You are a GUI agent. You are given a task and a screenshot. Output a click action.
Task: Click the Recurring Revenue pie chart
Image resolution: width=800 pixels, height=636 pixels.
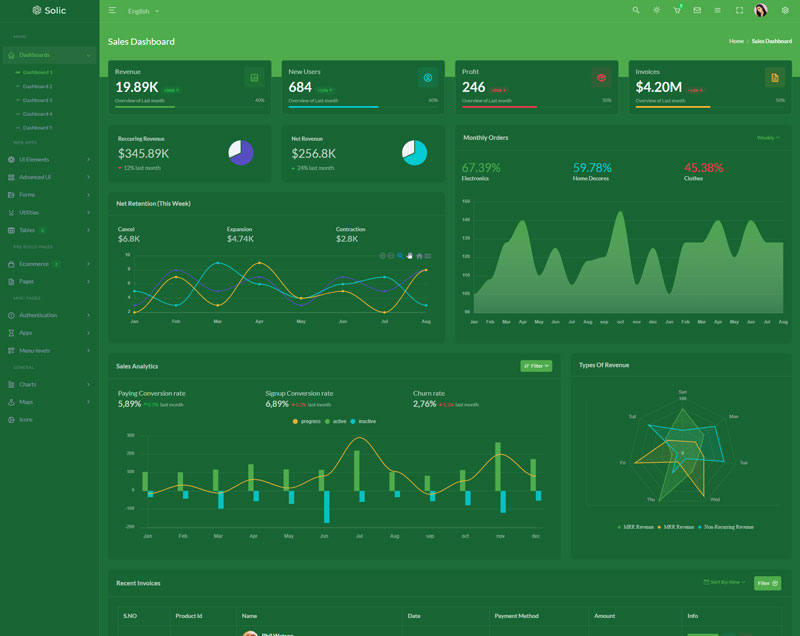[x=241, y=152]
